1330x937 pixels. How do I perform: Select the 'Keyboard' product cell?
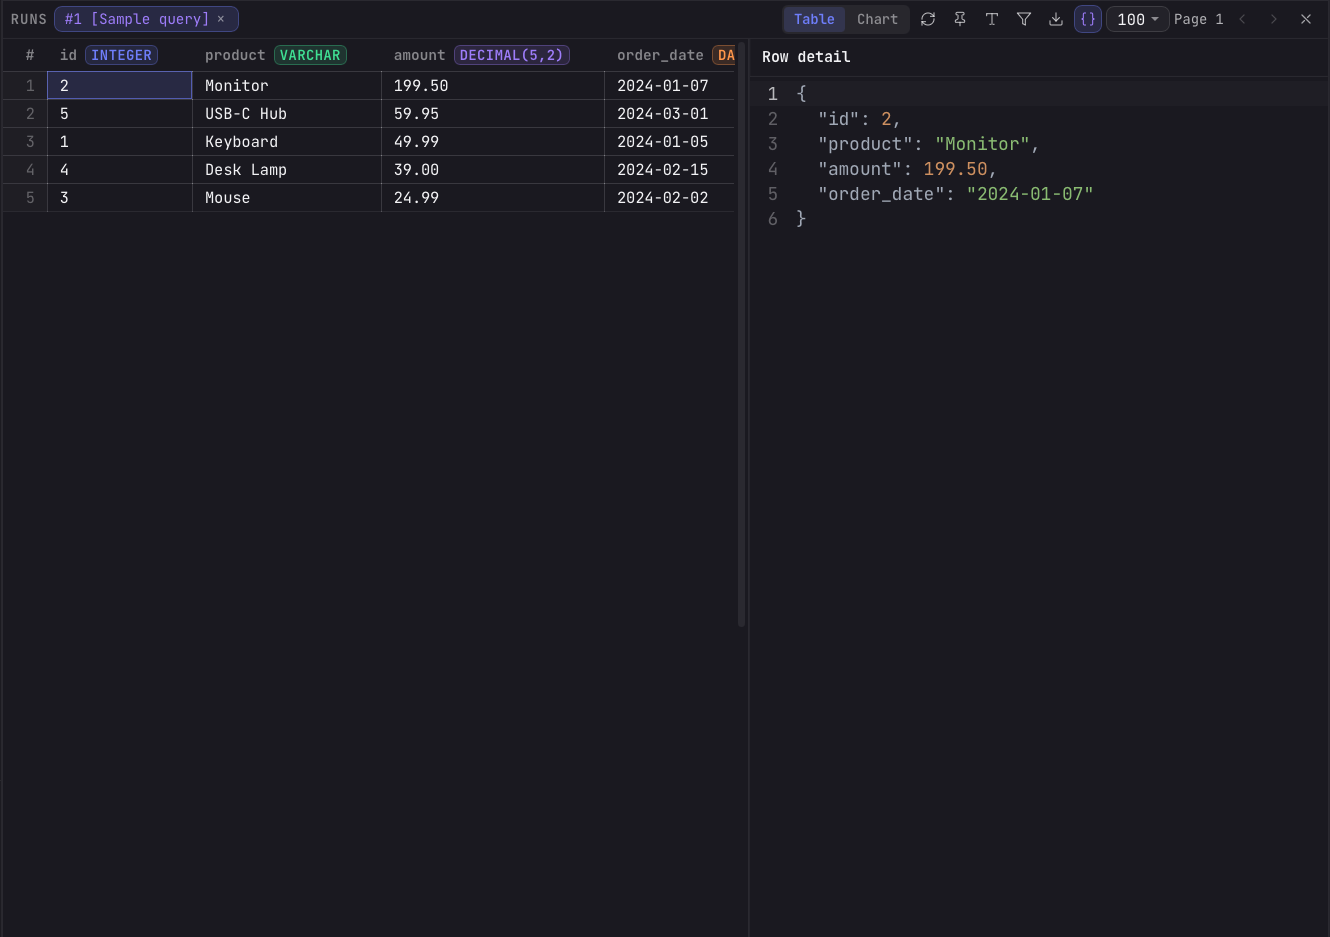click(x=287, y=142)
